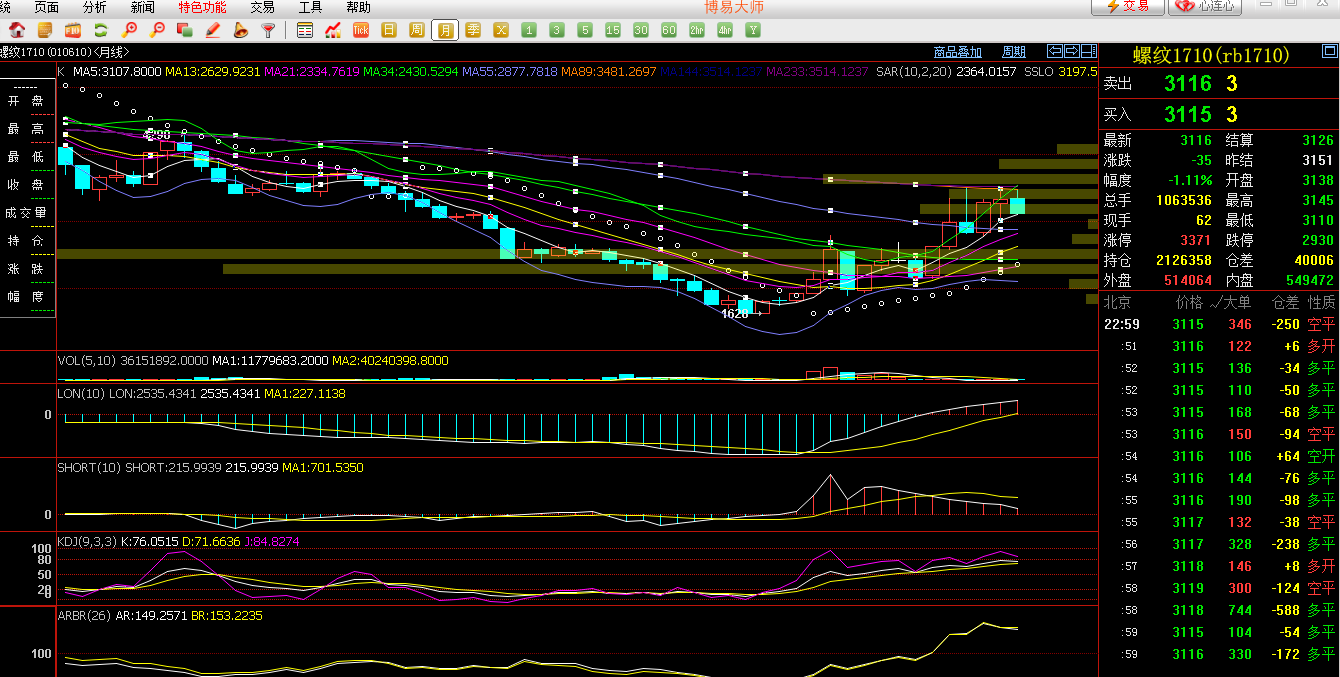The height and width of the screenshot is (677, 1340).
Task: Switch to 60-minute chart period
Action: pyautogui.click(x=669, y=30)
